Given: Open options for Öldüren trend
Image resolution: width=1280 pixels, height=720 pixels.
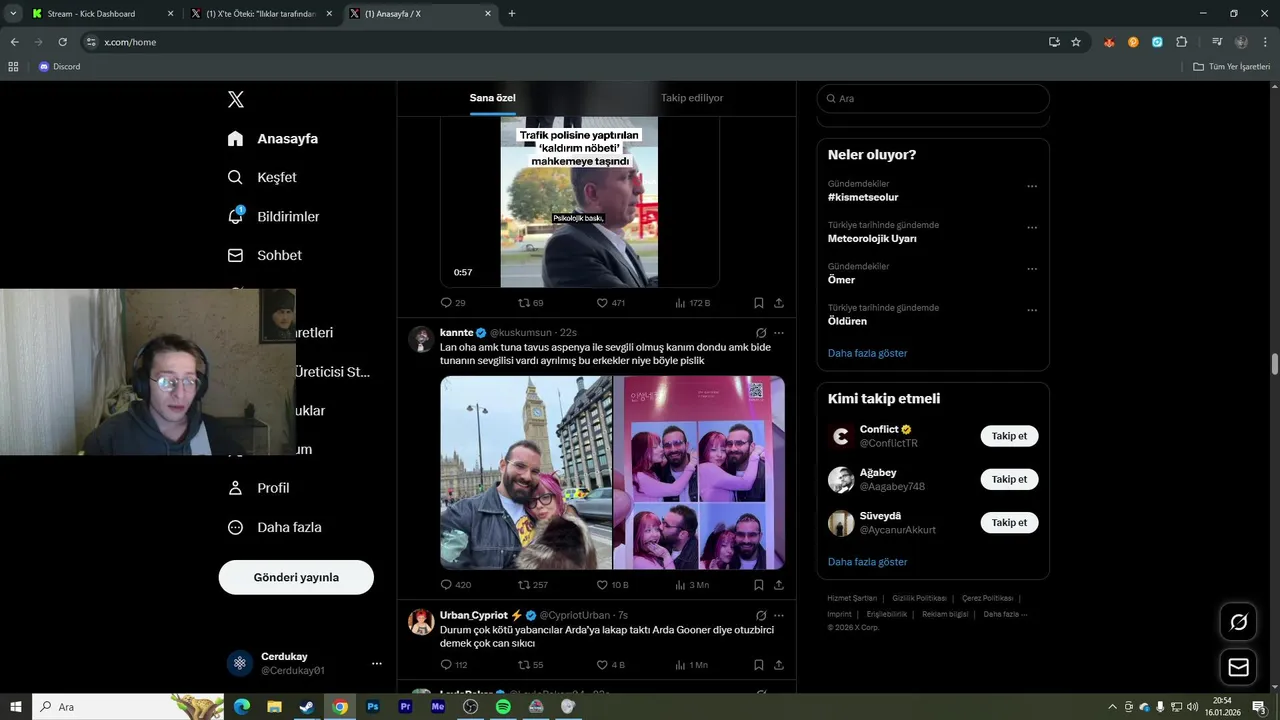Looking at the screenshot, I should click(1032, 310).
